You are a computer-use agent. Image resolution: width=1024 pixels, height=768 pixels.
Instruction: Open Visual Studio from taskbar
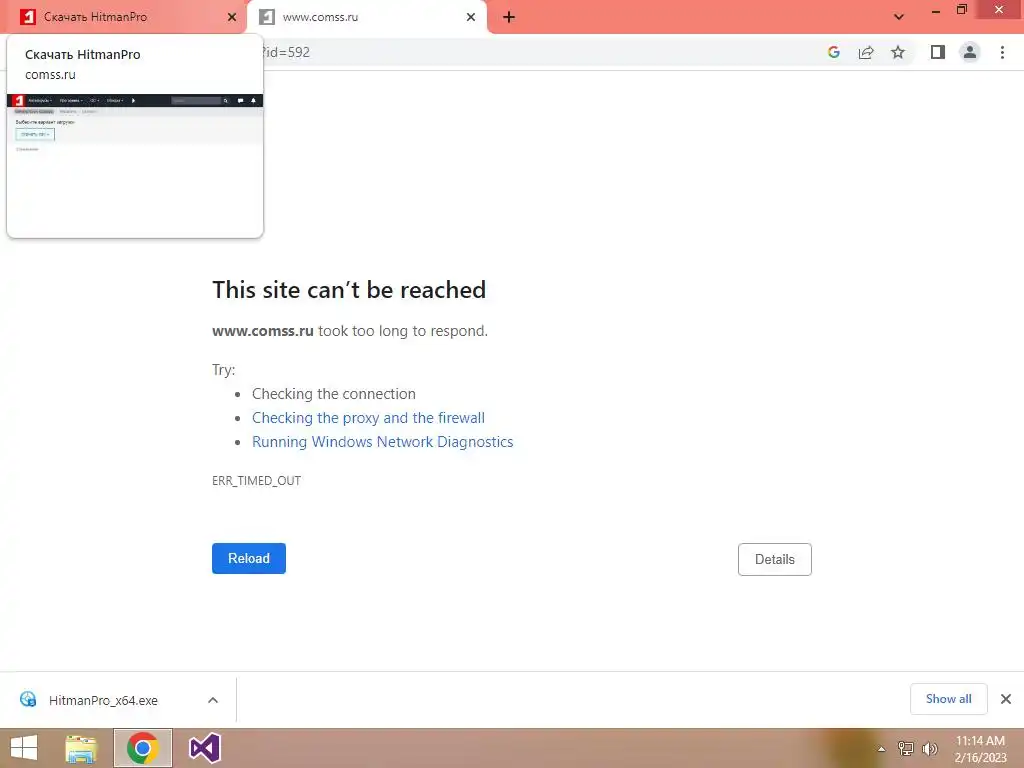coord(204,748)
